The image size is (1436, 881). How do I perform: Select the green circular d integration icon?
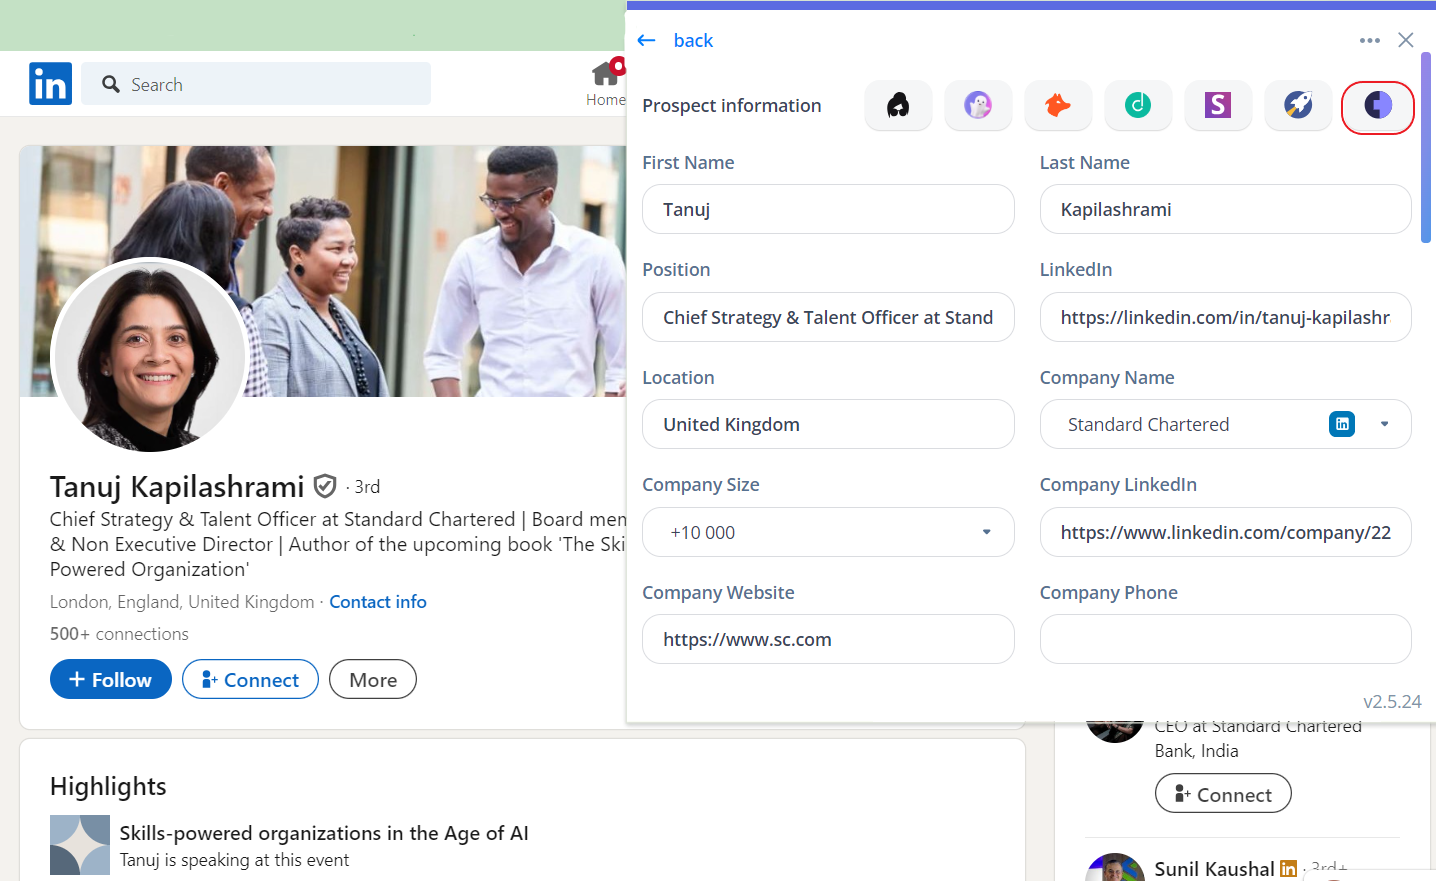point(1138,105)
